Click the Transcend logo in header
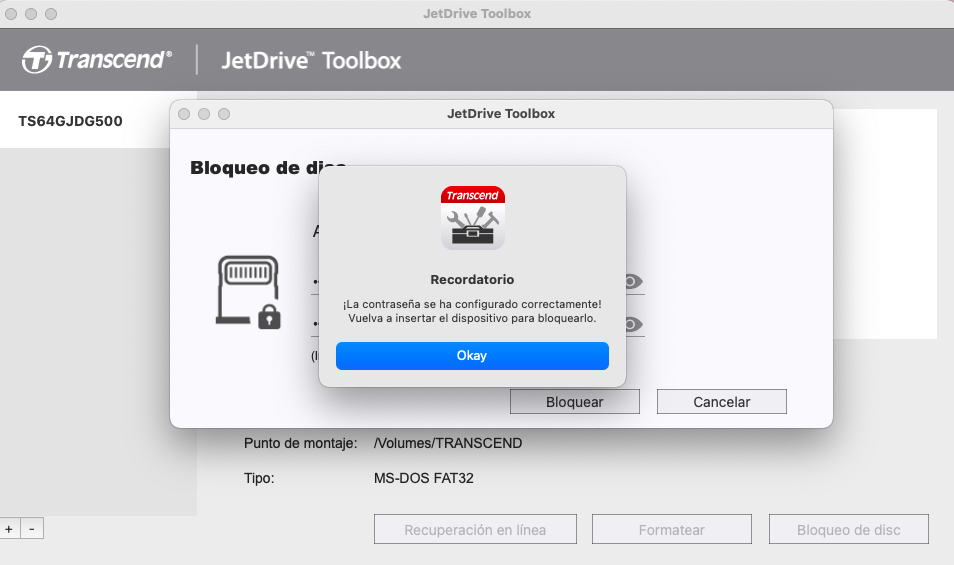954x565 pixels. pyautogui.click(x=97, y=60)
